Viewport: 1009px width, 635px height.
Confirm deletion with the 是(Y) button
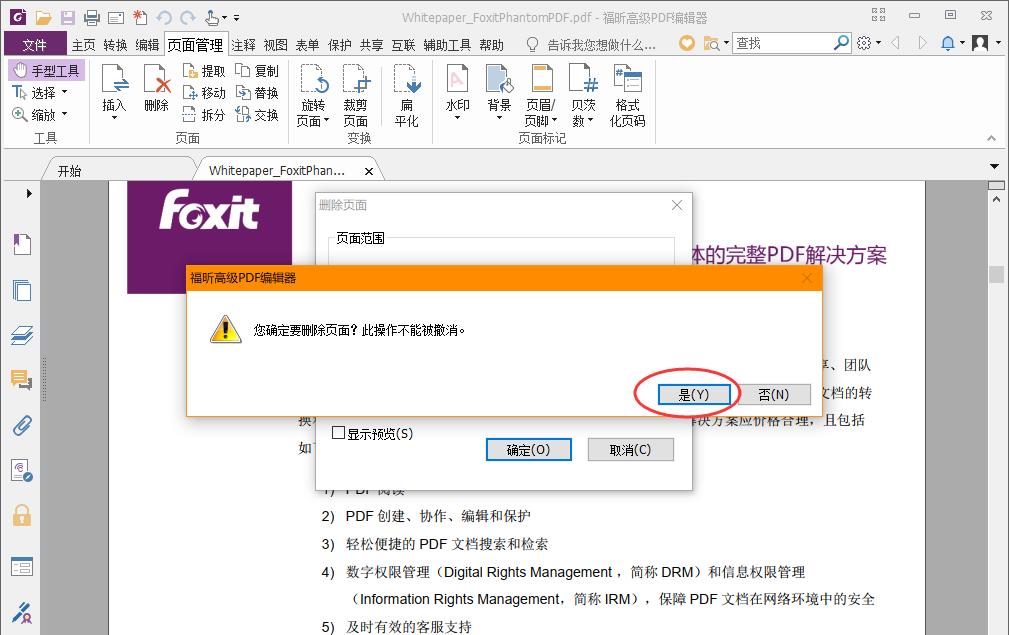(694, 394)
